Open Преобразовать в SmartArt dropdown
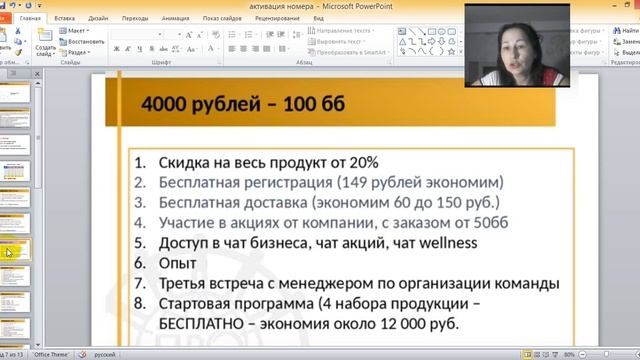 click(x=349, y=52)
